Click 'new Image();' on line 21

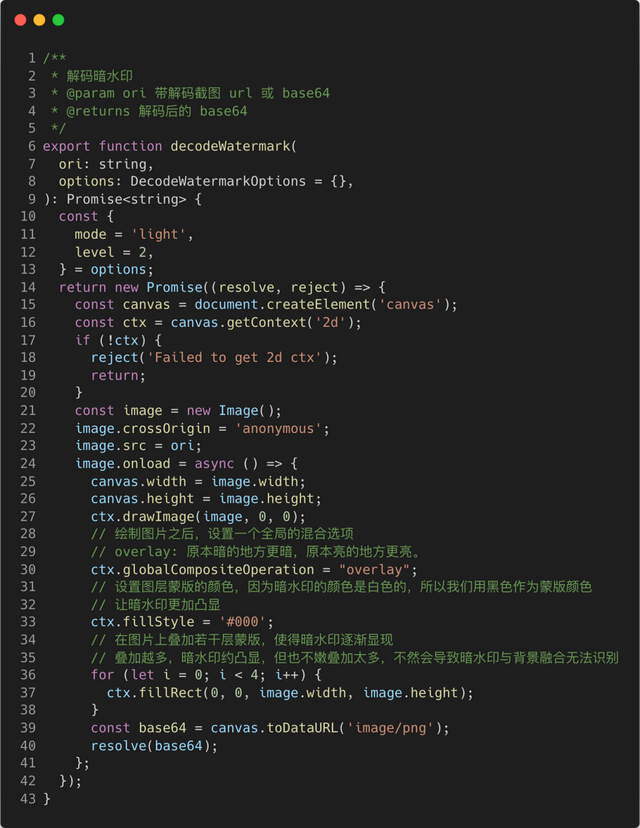pyautogui.click(x=234, y=411)
